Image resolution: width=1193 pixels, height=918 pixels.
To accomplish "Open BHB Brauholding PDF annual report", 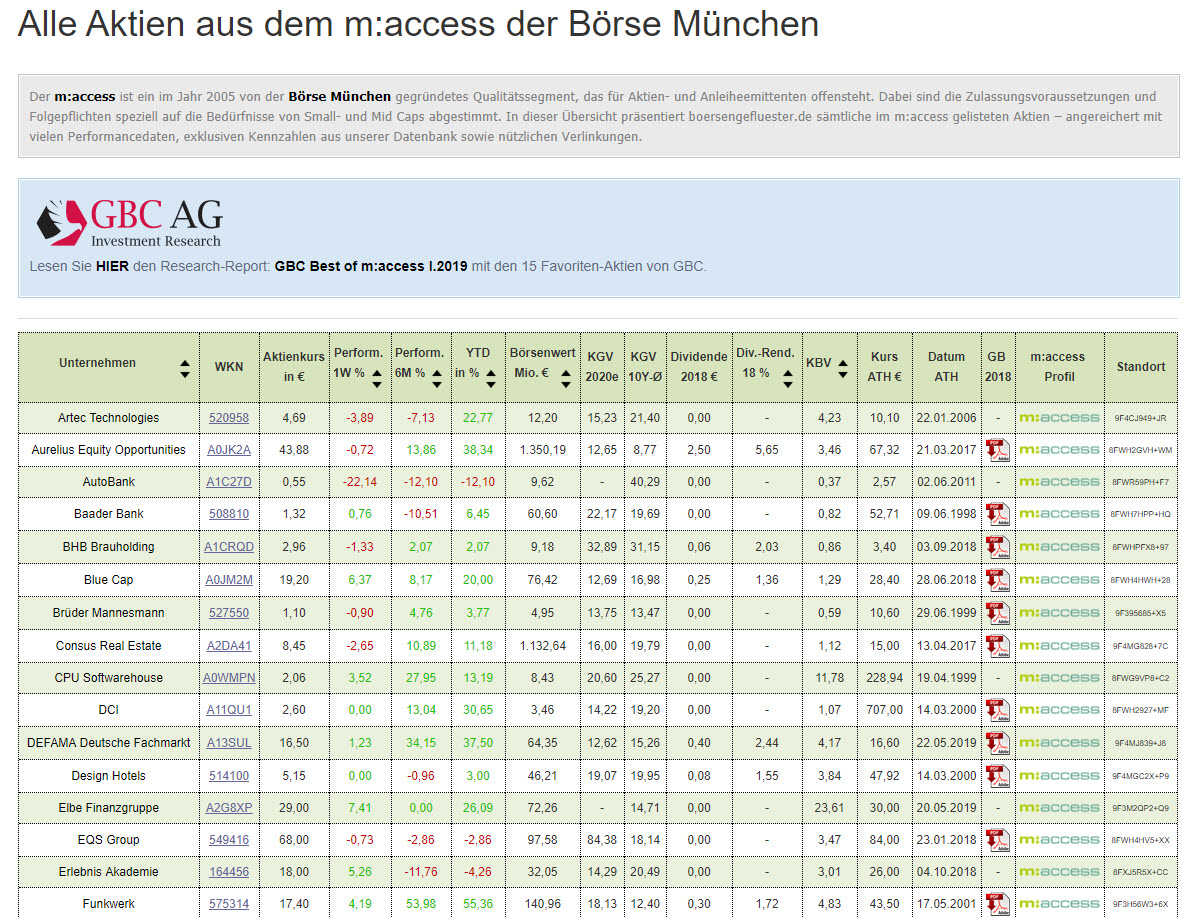I will (997, 547).
